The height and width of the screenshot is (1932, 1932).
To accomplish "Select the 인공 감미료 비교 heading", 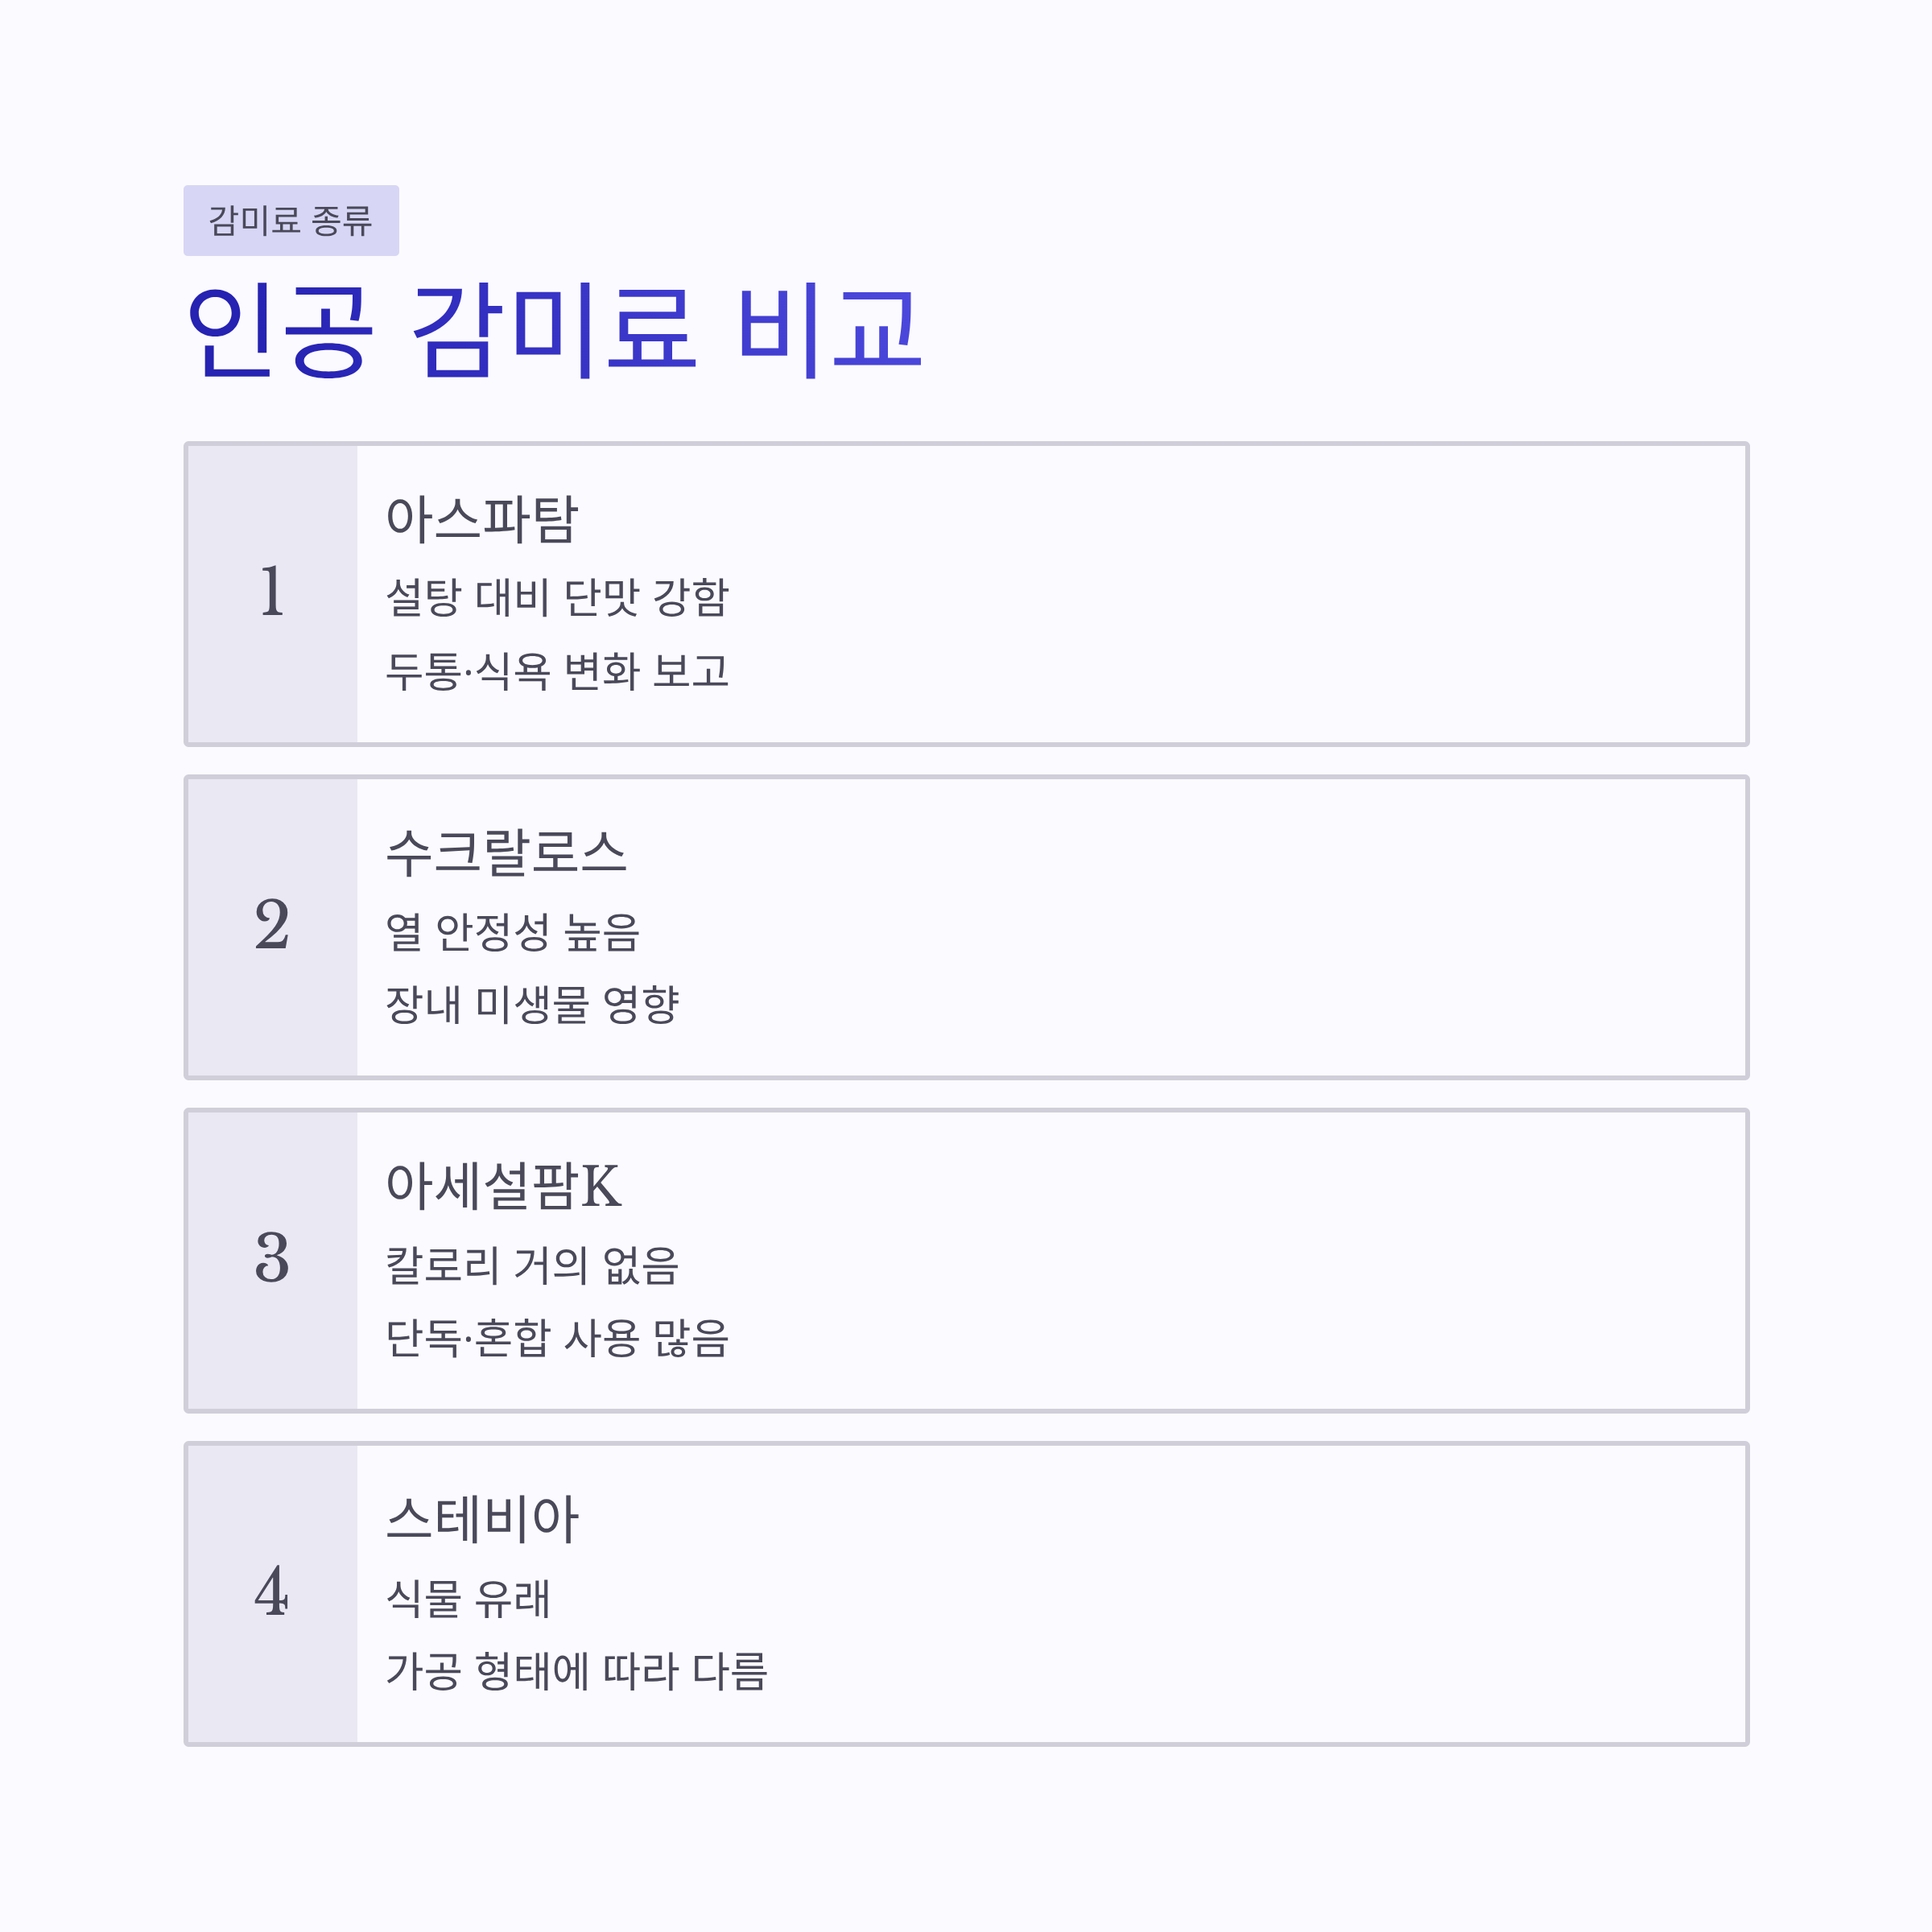I will tap(554, 330).
